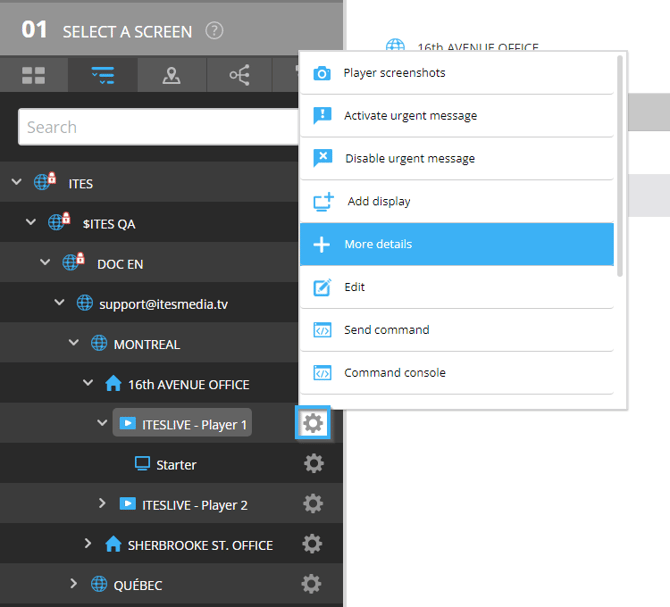670x607 pixels.
Task: Switch to the tree list view tab
Action: pyautogui.click(x=103, y=75)
